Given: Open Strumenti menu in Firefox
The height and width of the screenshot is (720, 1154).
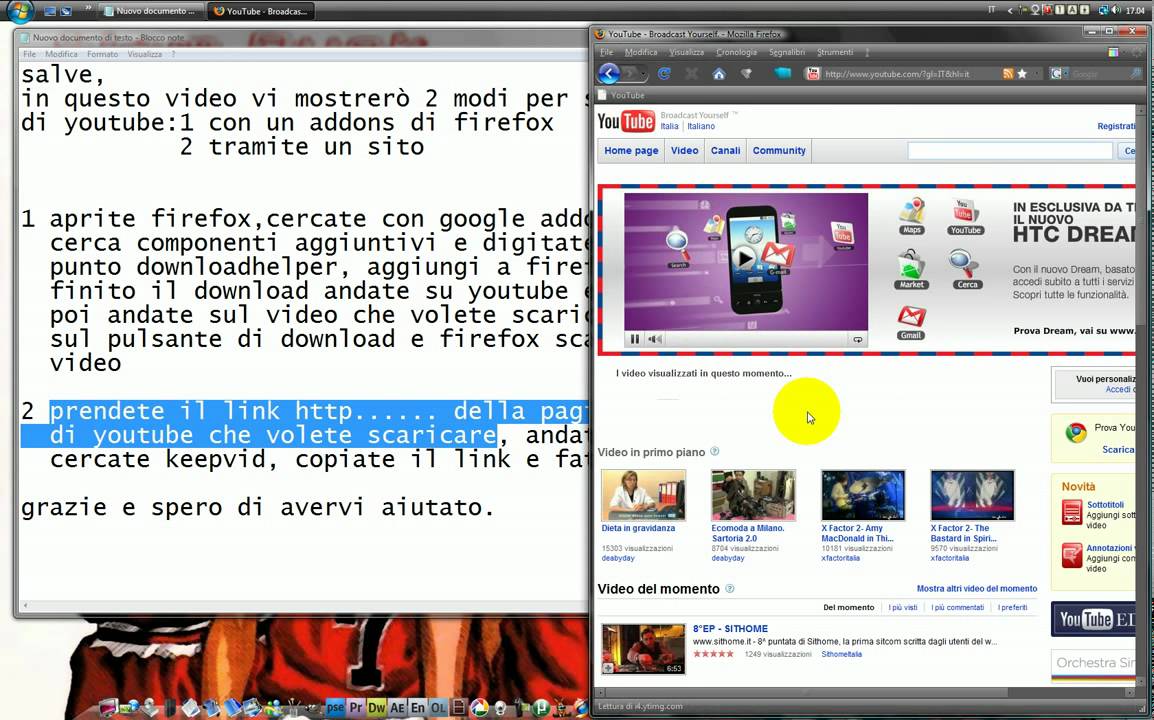Looking at the screenshot, I should (x=835, y=52).
